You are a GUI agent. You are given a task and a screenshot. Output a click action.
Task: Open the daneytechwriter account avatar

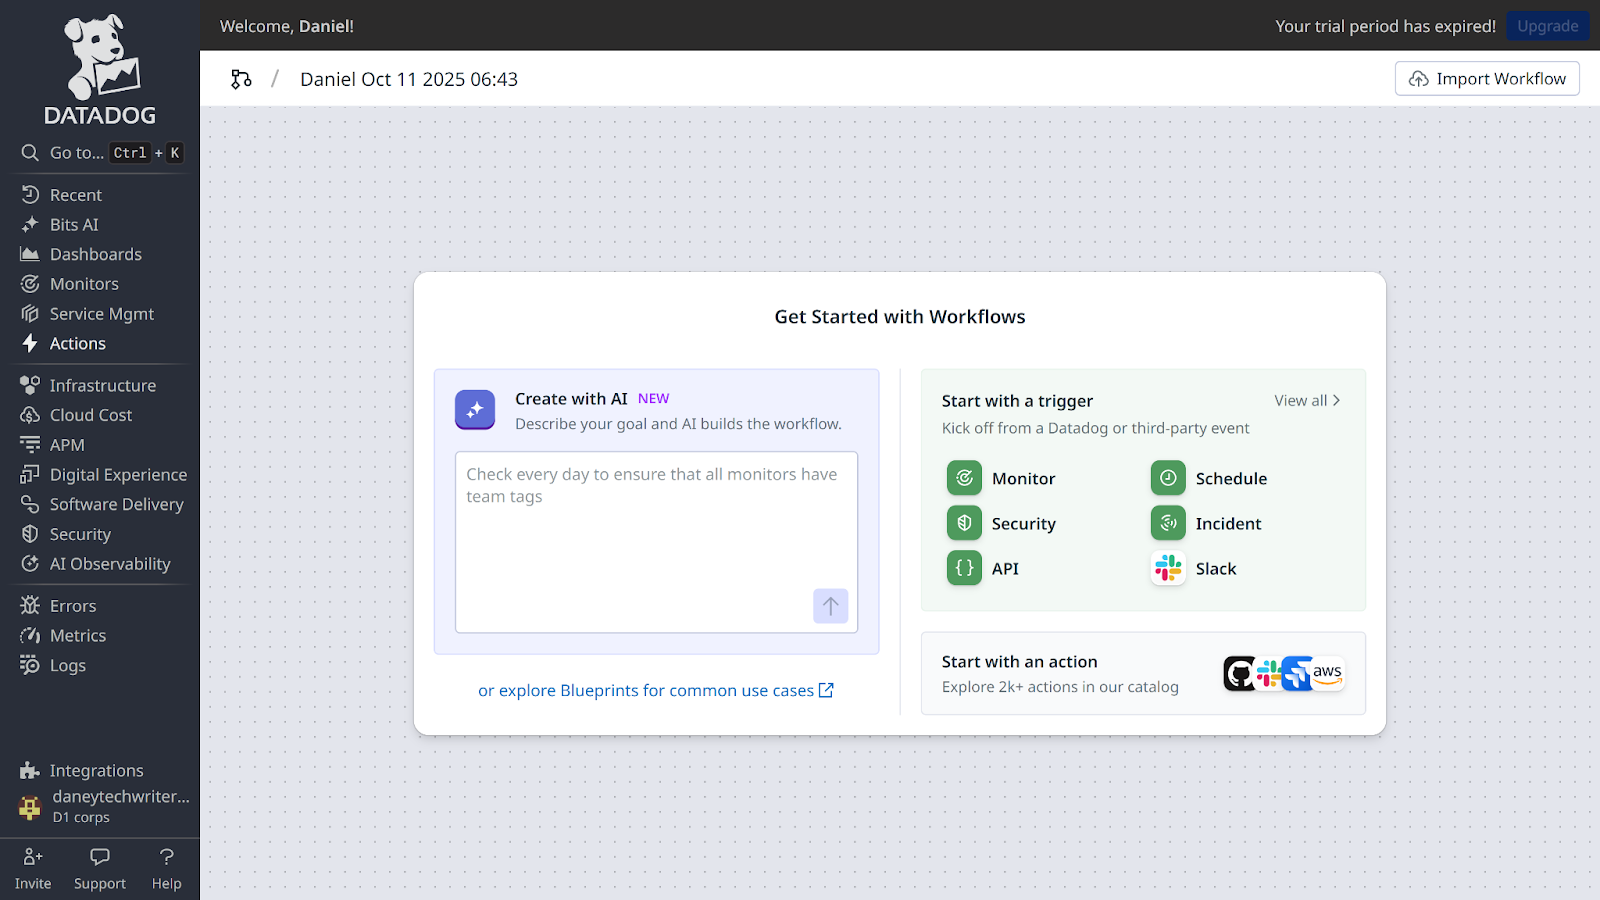30,807
